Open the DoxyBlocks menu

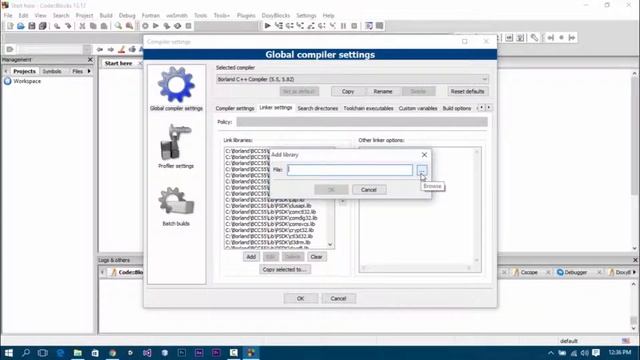coord(276,16)
